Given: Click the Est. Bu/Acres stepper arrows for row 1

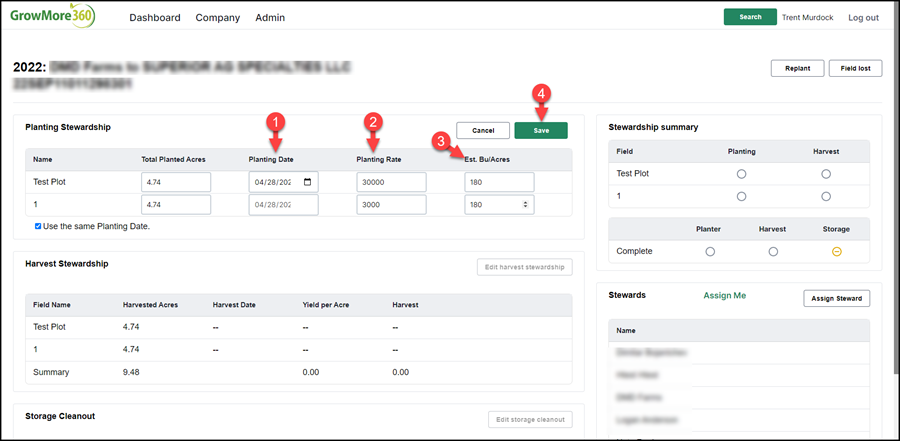Looking at the screenshot, I should pyautogui.click(x=526, y=204).
